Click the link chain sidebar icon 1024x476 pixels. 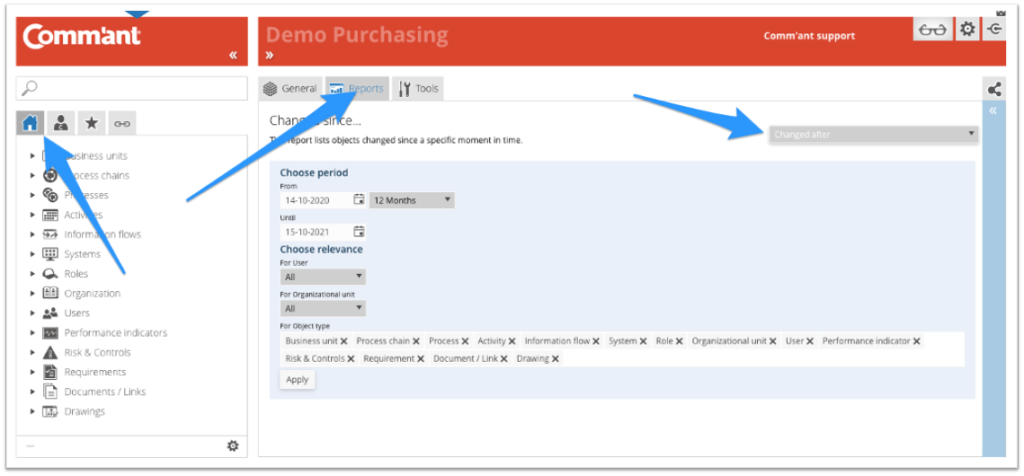pos(121,123)
